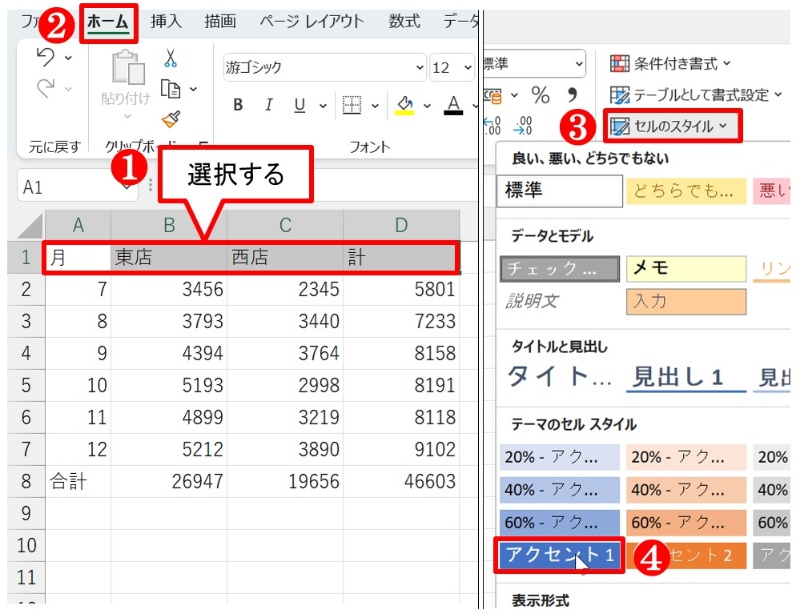Apply the メモ cell style
Screen dimensions: 800x614
pyautogui.click(x=686, y=268)
